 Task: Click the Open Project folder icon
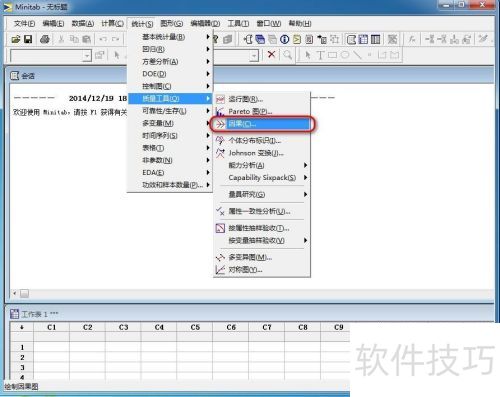[16, 39]
